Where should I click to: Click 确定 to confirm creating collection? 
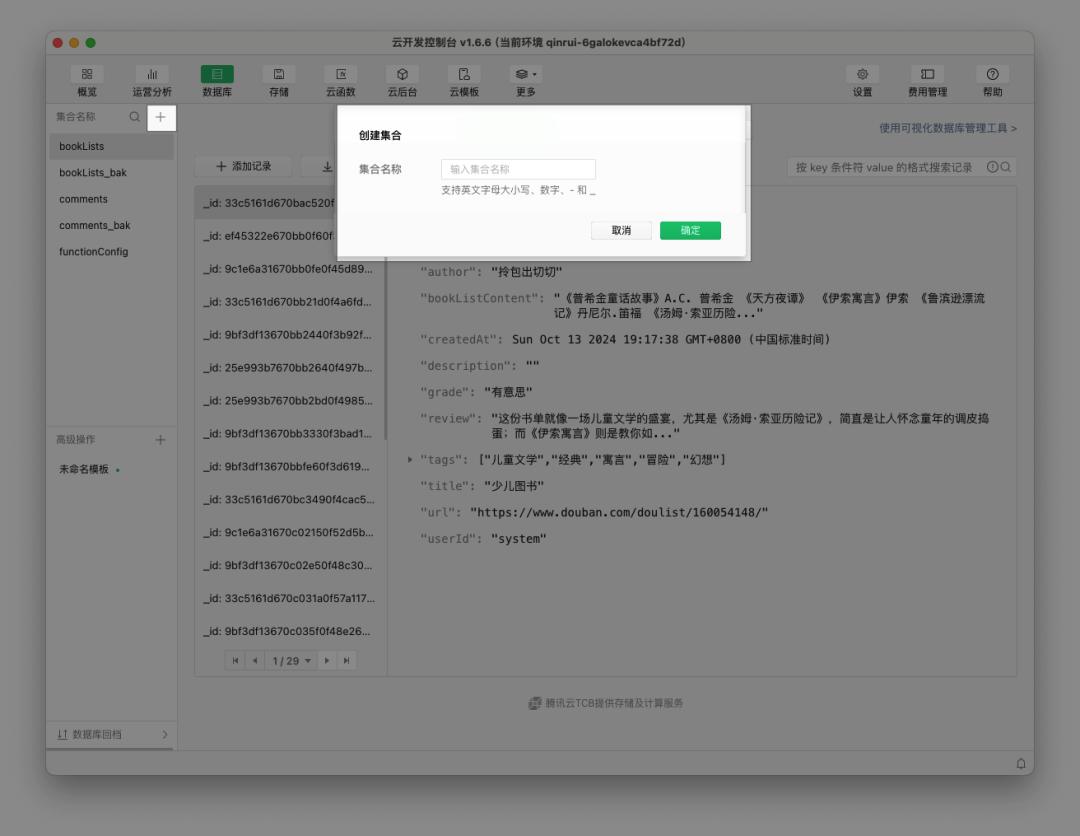[690, 230]
